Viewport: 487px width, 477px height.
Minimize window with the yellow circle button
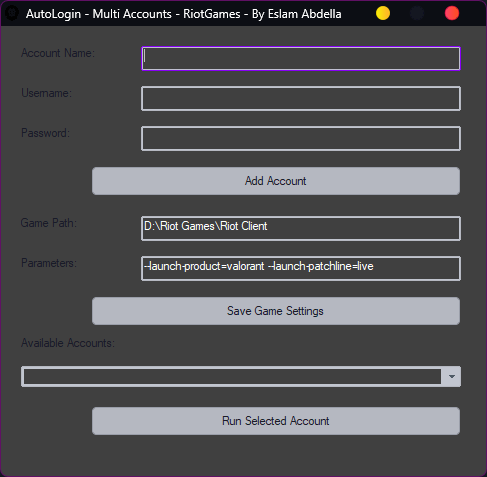click(x=383, y=13)
